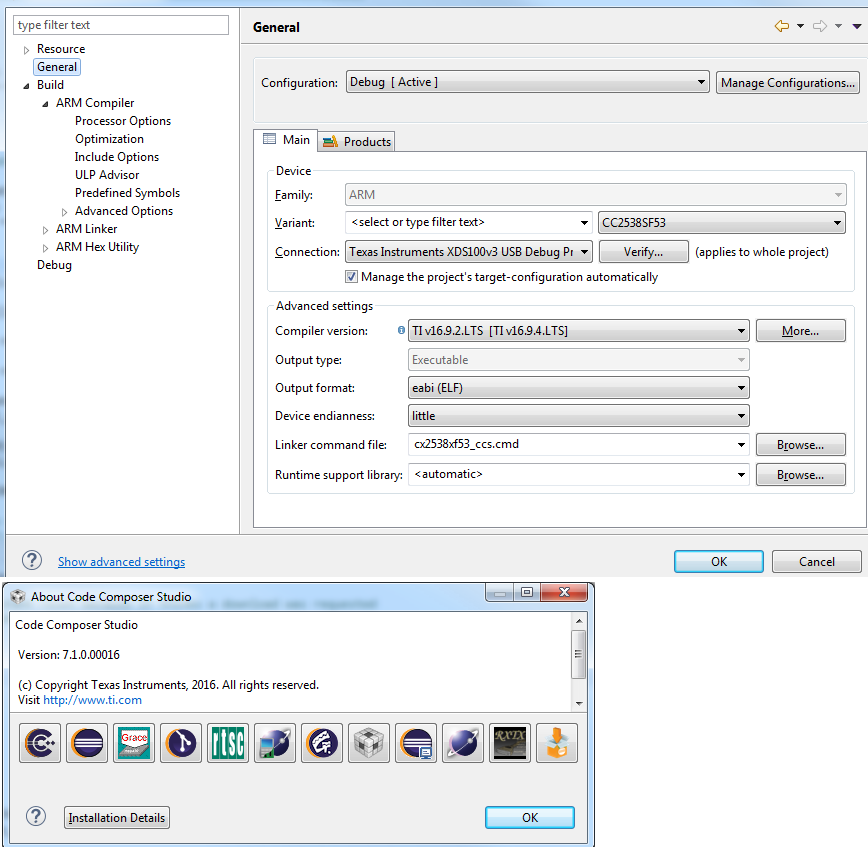Click the grey cube plugin icon
Image resolution: width=868 pixels, height=847 pixels.
pyautogui.click(x=369, y=743)
